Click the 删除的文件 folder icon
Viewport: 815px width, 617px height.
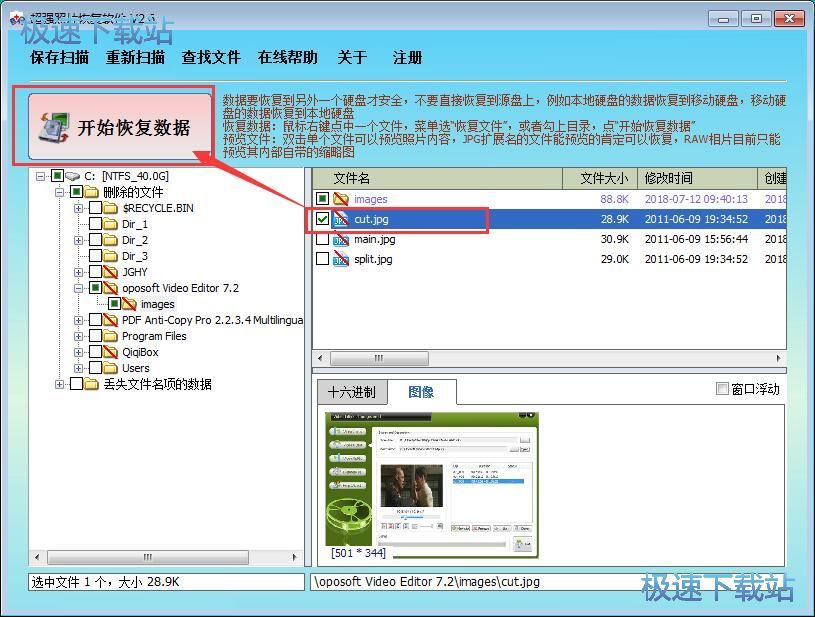[x=91, y=192]
